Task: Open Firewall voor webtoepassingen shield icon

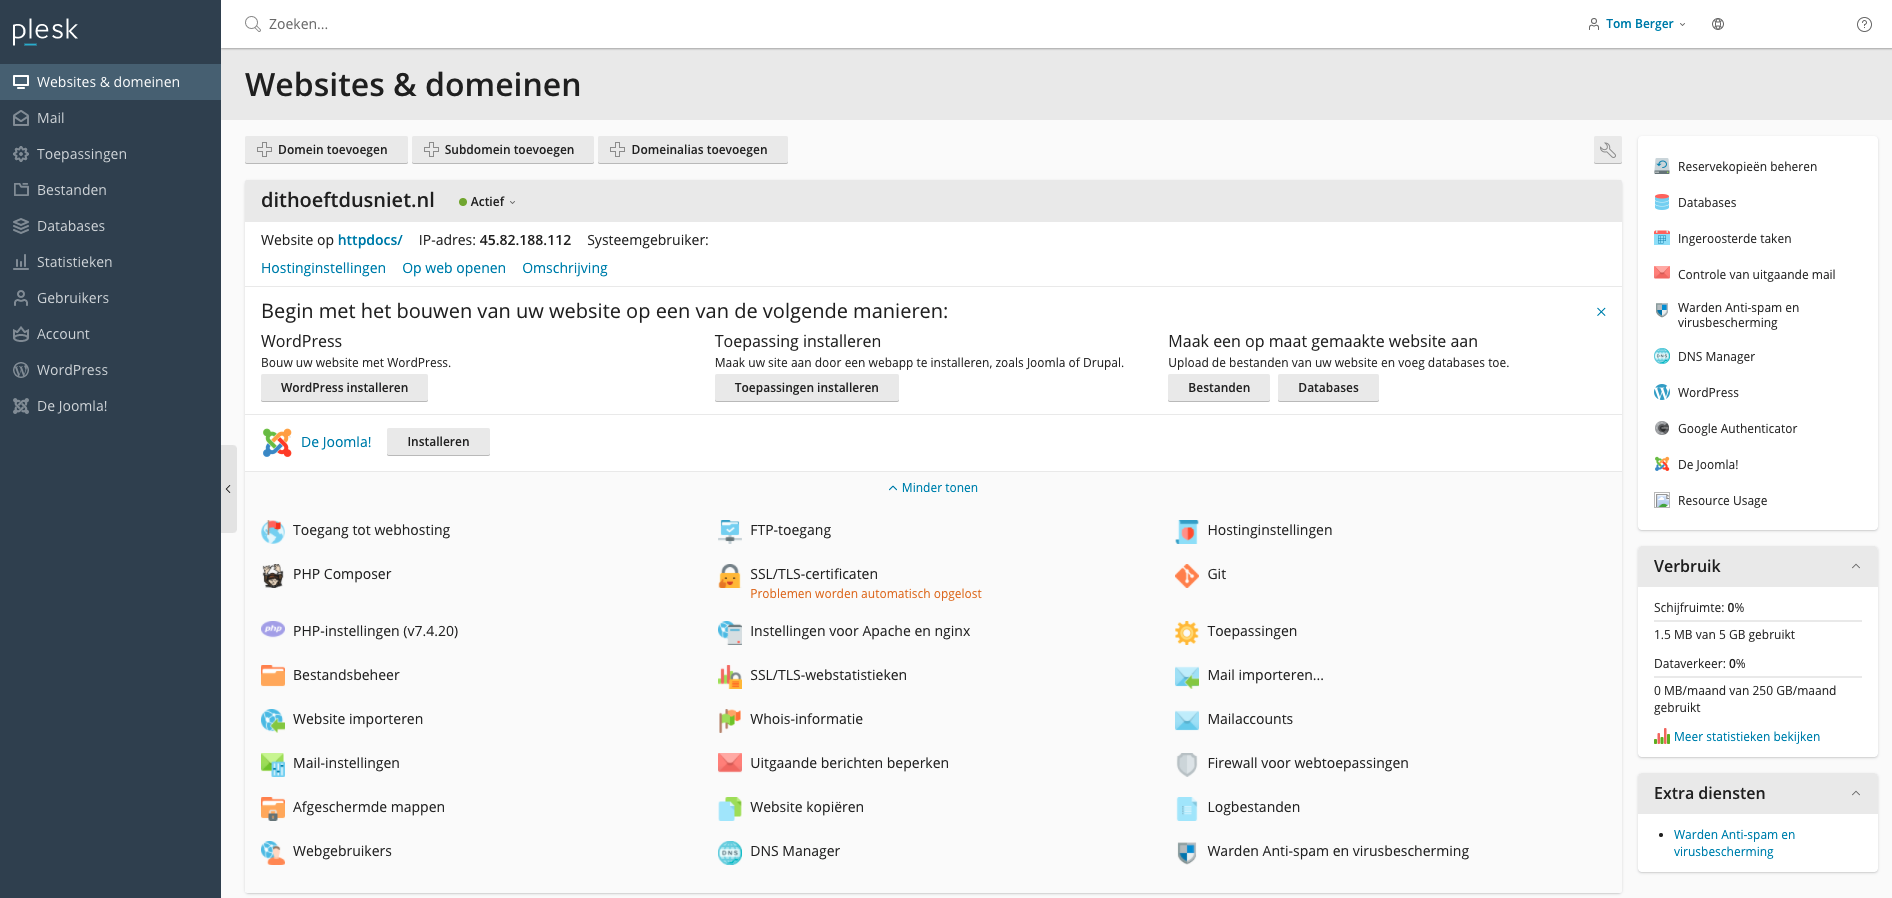Action: (x=1187, y=764)
